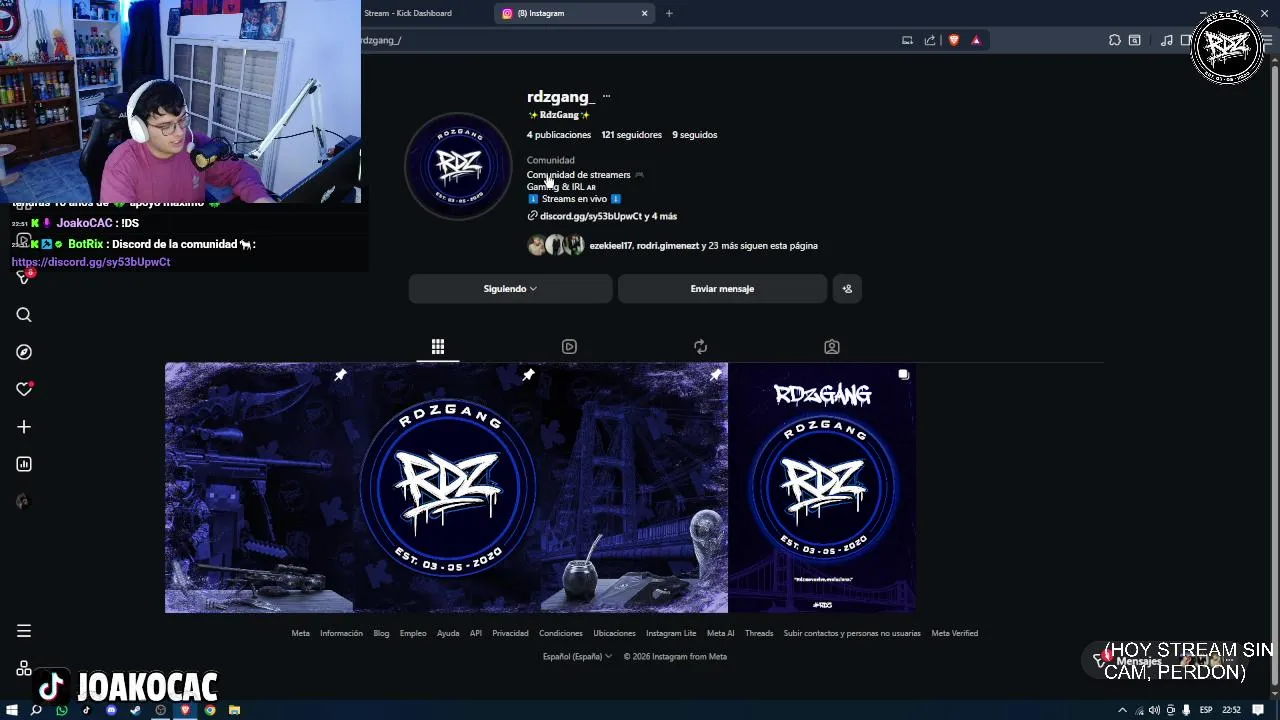Open the Condiciones footer link
The image size is (1280, 720).
561,633
